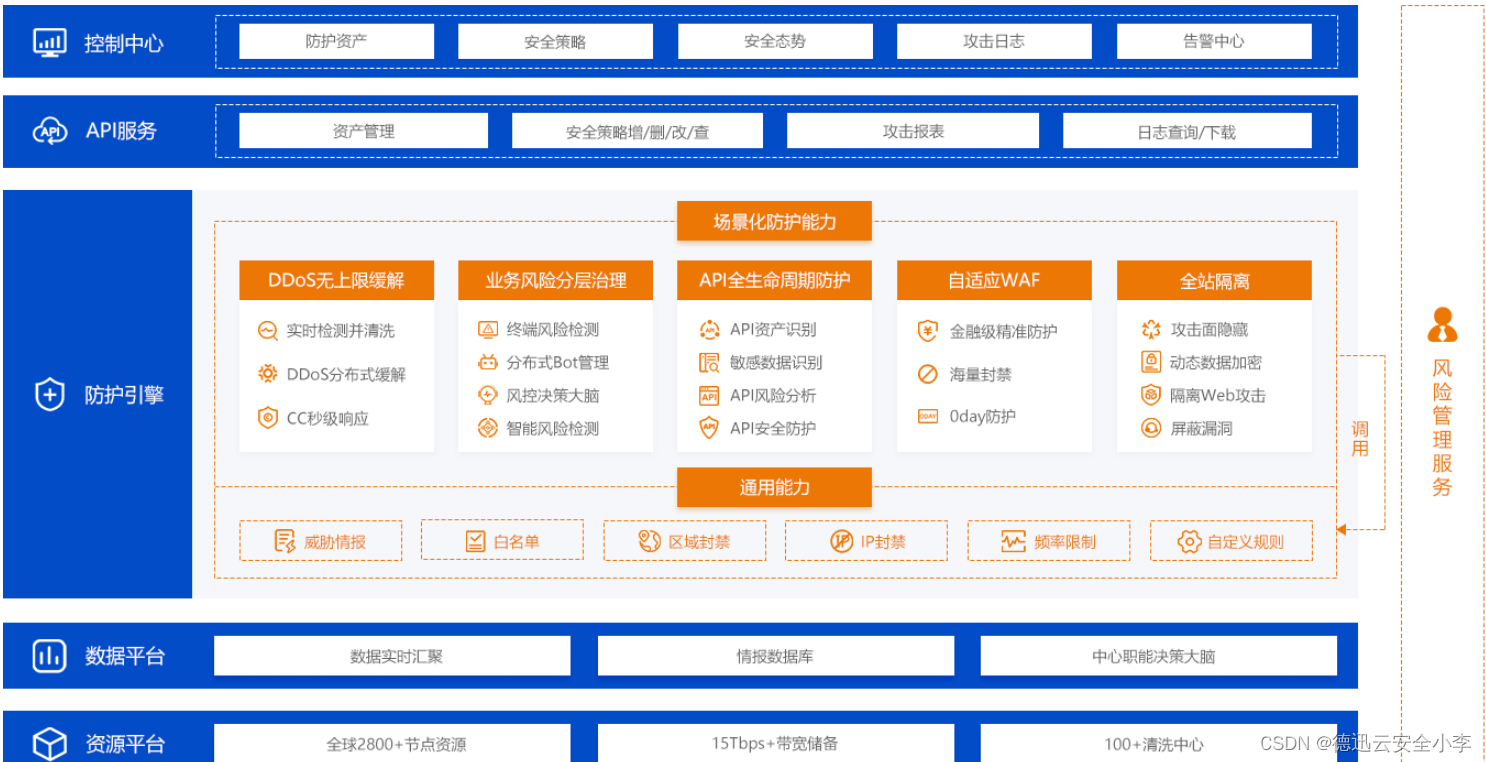Click the 100+清洗中心 box
This screenshot has width=1486, height=762.
click(x=1158, y=743)
